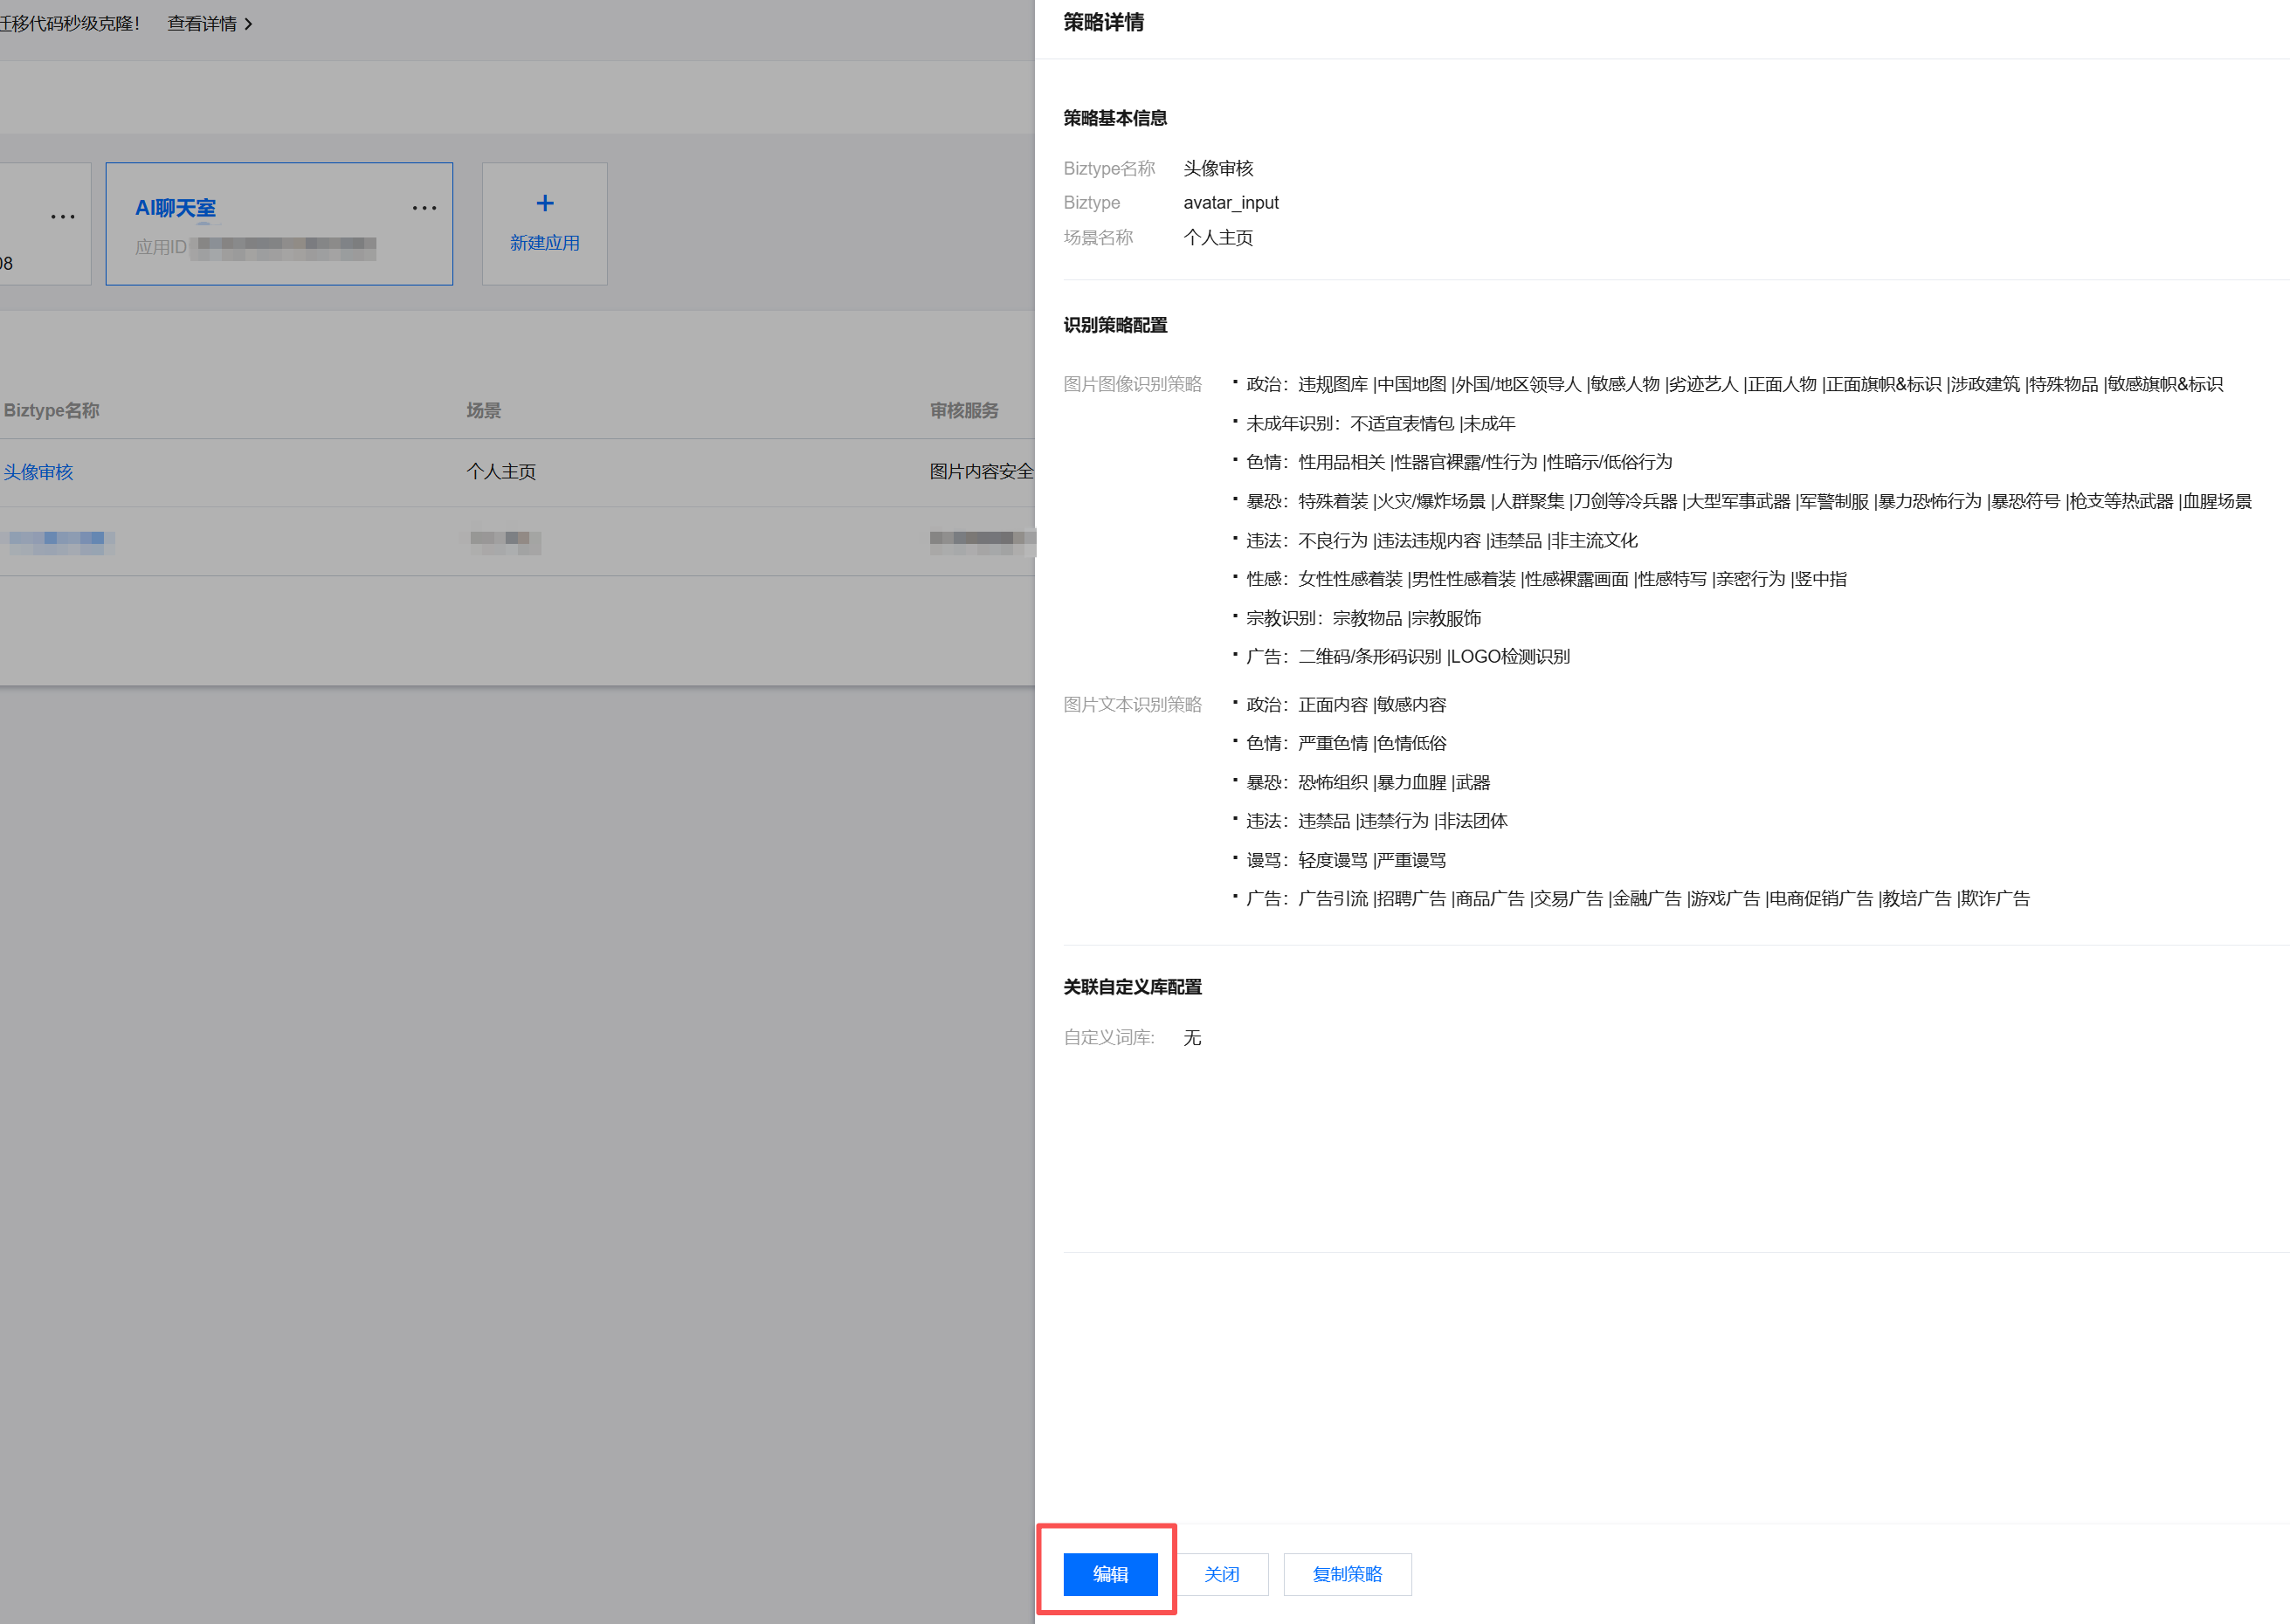The height and width of the screenshot is (1624, 2290).
Task: Open the AI聊天室 card's three-dot menu
Action: (x=424, y=208)
